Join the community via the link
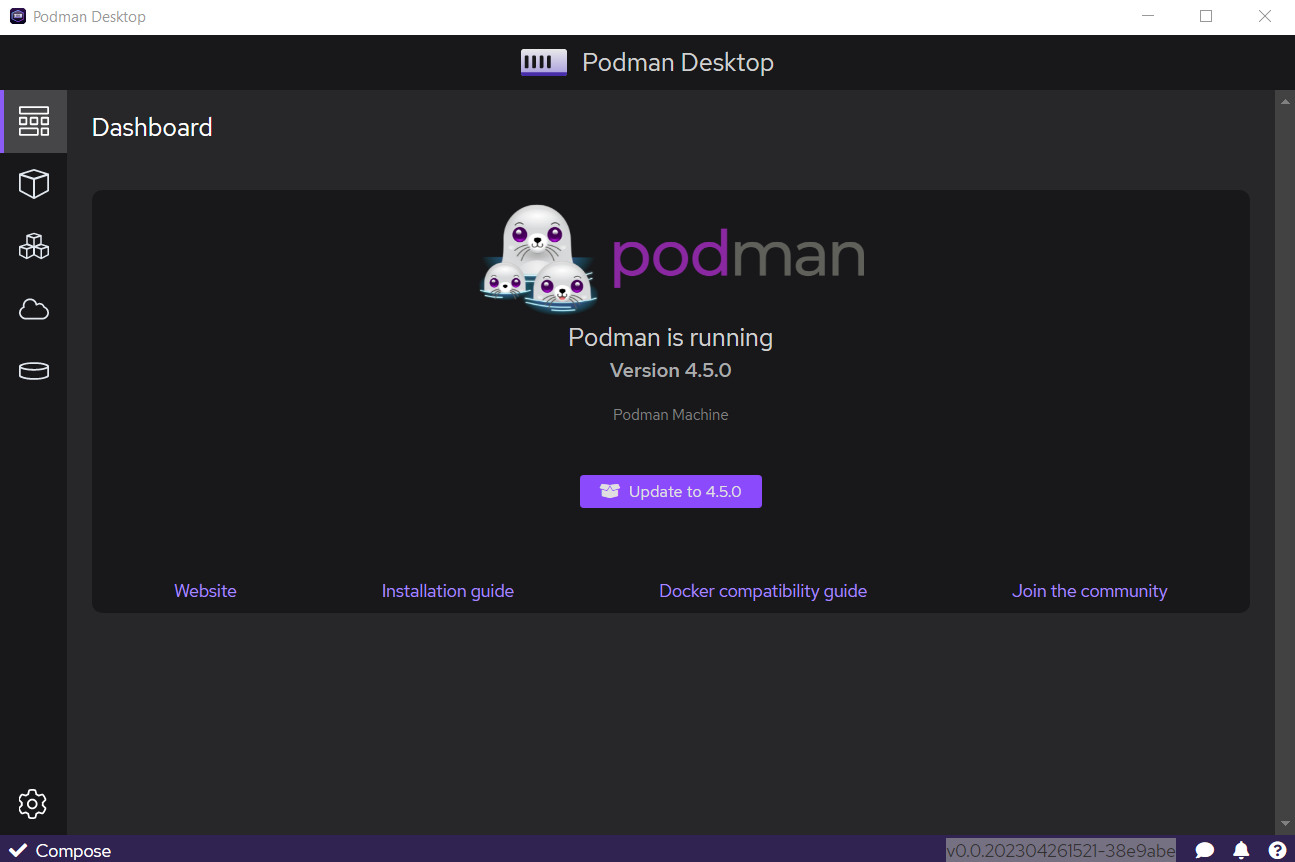Viewport: 1295px width, 862px height. coord(1089,591)
